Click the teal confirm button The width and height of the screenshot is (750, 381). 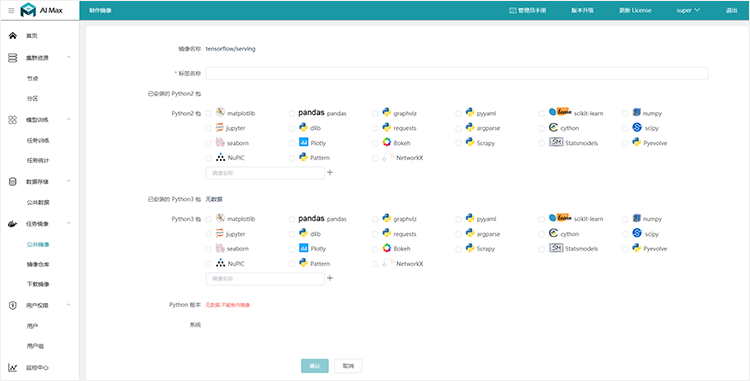(315, 366)
